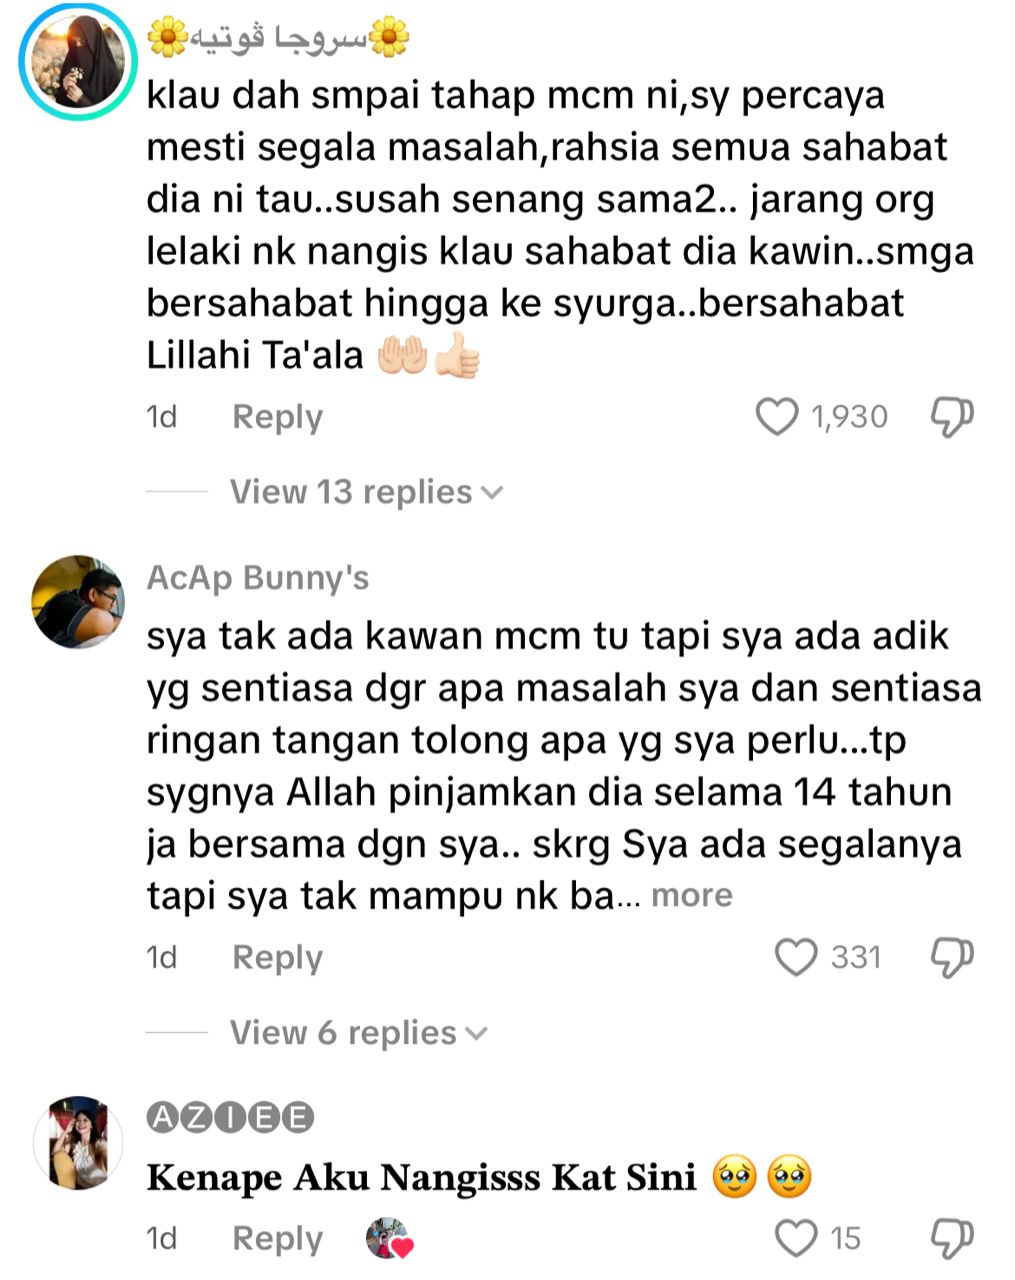Open the niqab-wearing commenter's profile picture

pyautogui.click(x=78, y=62)
